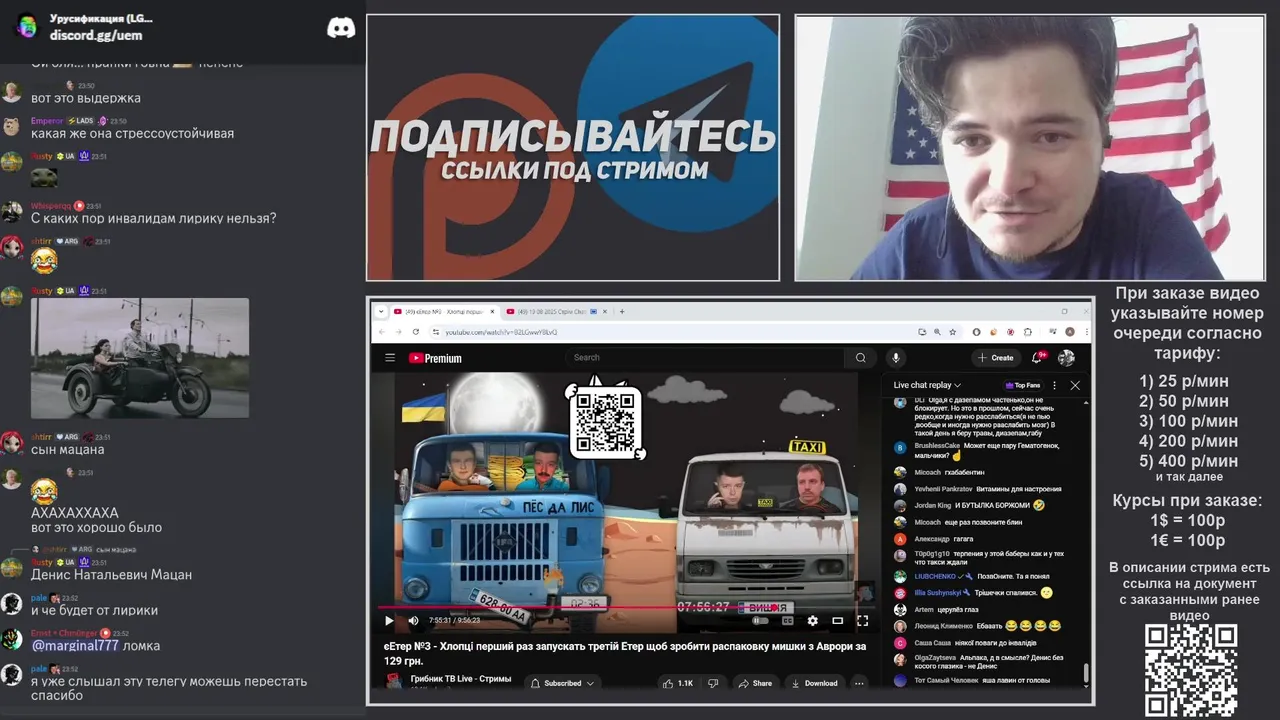Viewport: 1280px width, 720px height.
Task: Click LIUBCHENKO chat message author
Action: pos(937,576)
